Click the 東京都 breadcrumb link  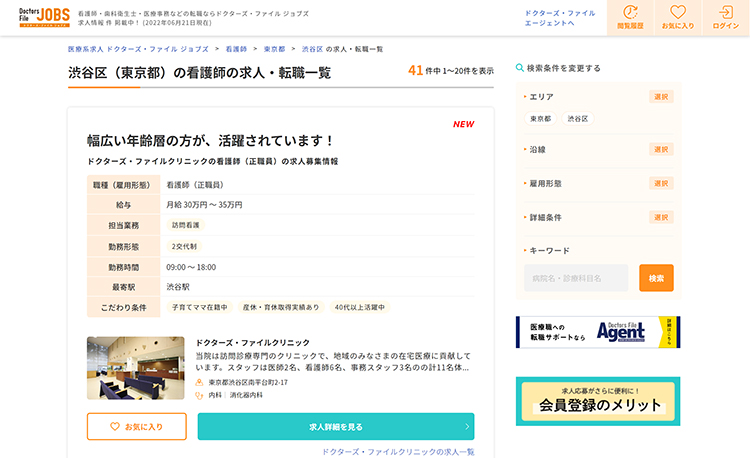point(274,49)
